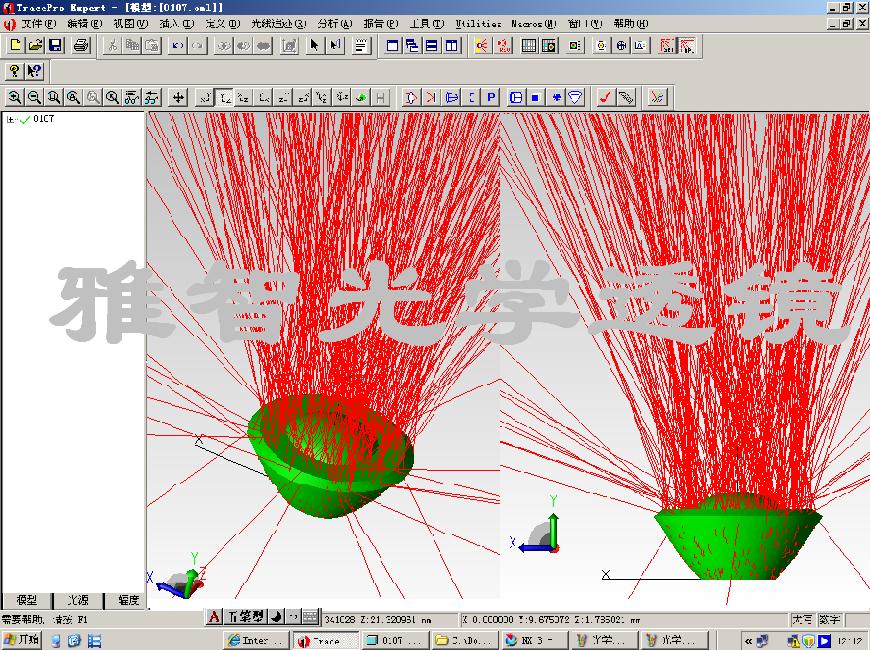Click the arrow selection pointer tool

point(314,45)
